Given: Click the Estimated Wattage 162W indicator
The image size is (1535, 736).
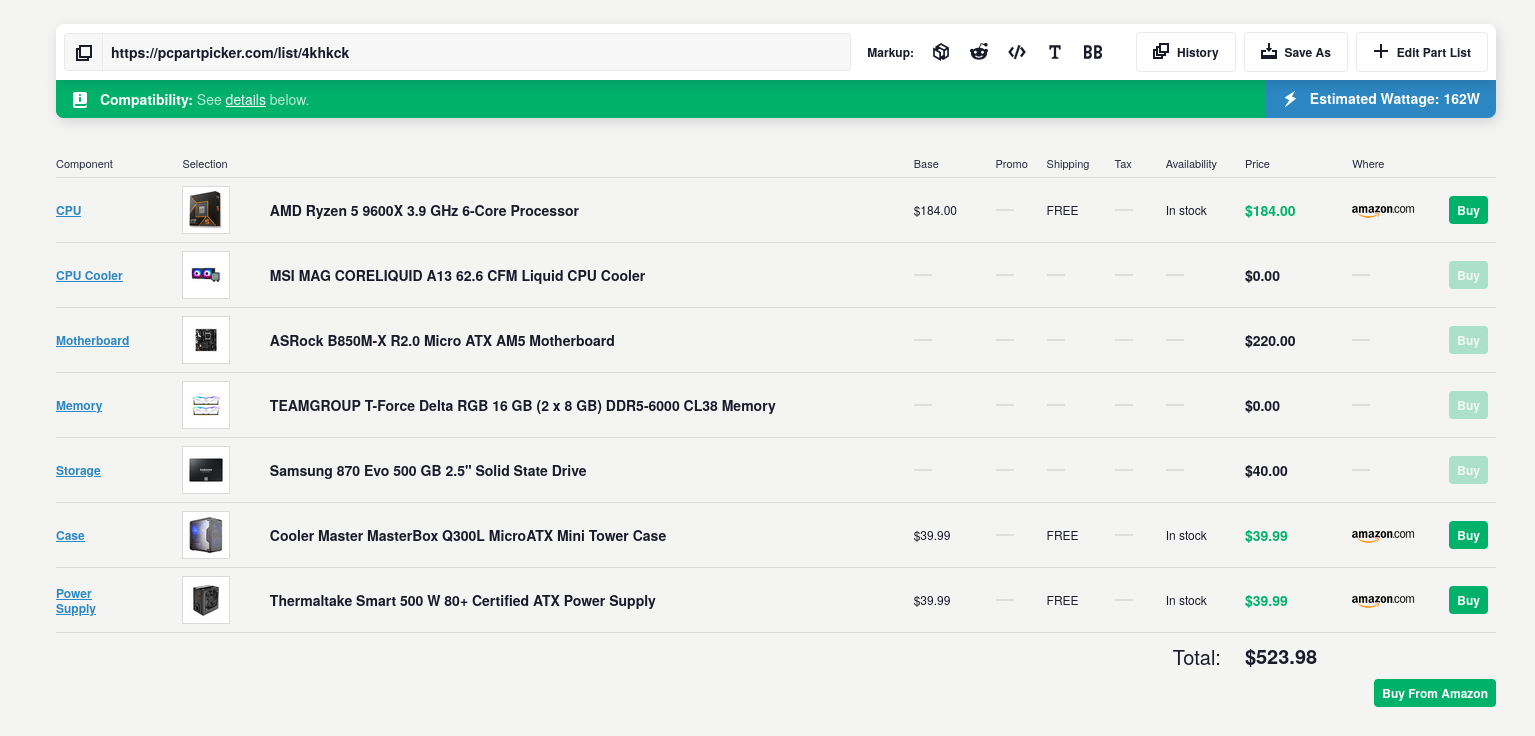Looking at the screenshot, I should [1381, 99].
